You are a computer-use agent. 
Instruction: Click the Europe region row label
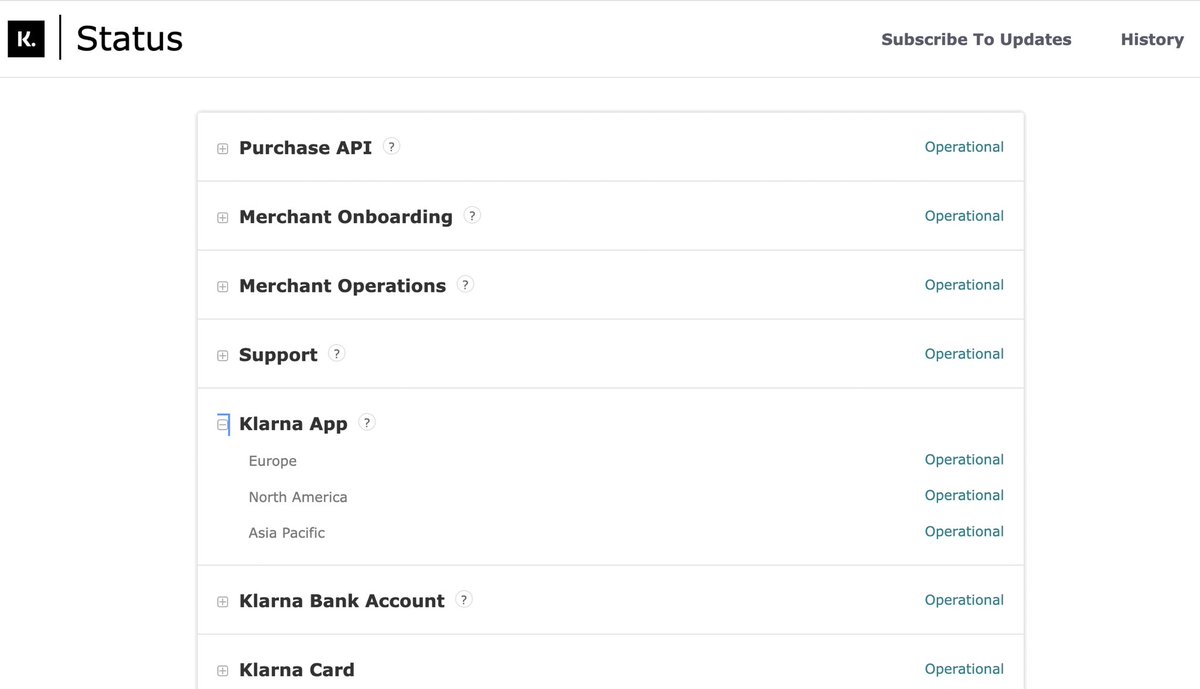[x=273, y=461]
